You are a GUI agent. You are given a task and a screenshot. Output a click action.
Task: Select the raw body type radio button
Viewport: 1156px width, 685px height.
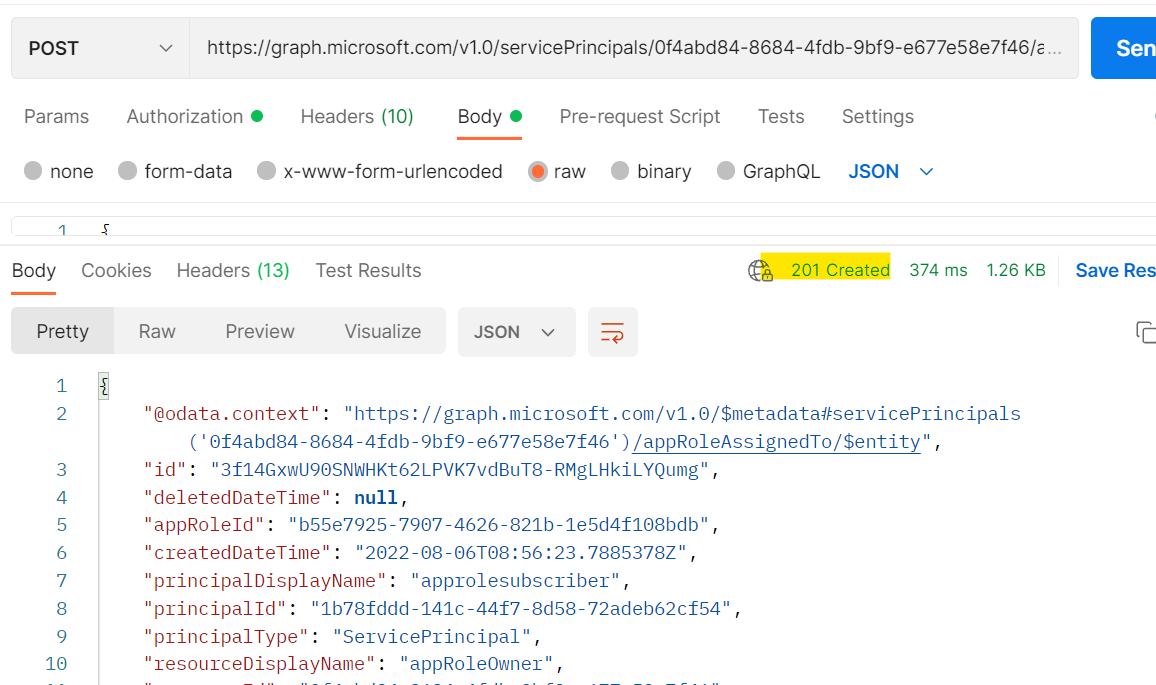click(538, 171)
